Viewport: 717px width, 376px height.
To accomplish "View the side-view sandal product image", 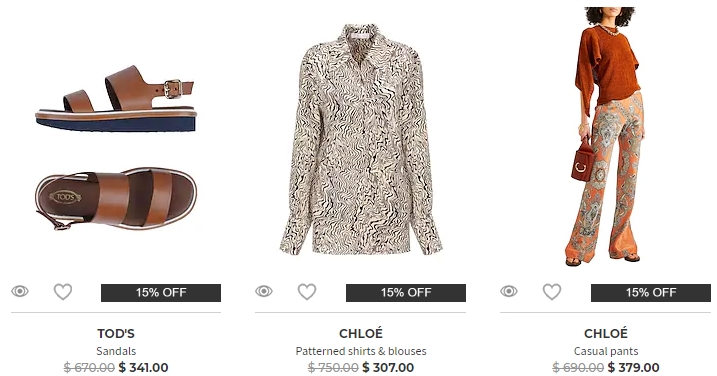I will (x=116, y=99).
